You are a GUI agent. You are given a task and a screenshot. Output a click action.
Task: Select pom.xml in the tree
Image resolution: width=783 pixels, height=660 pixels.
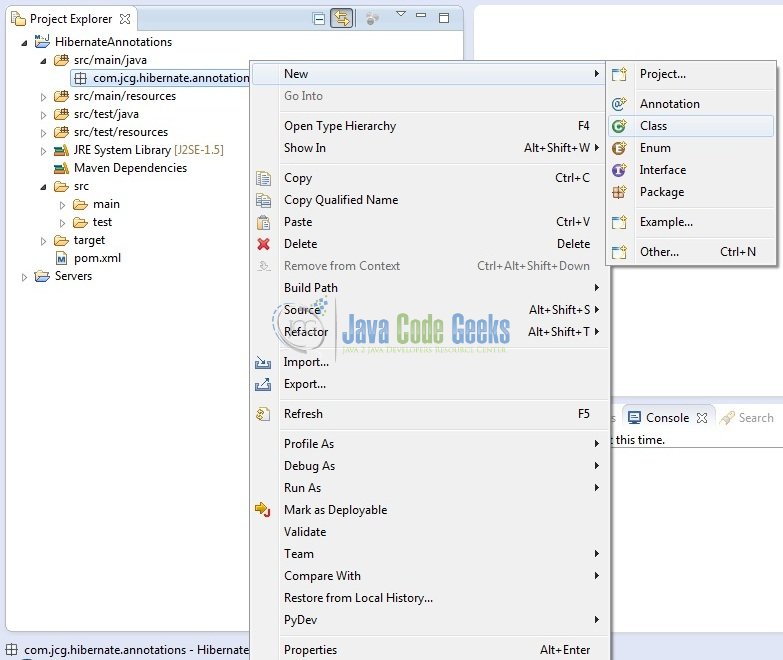click(x=97, y=258)
